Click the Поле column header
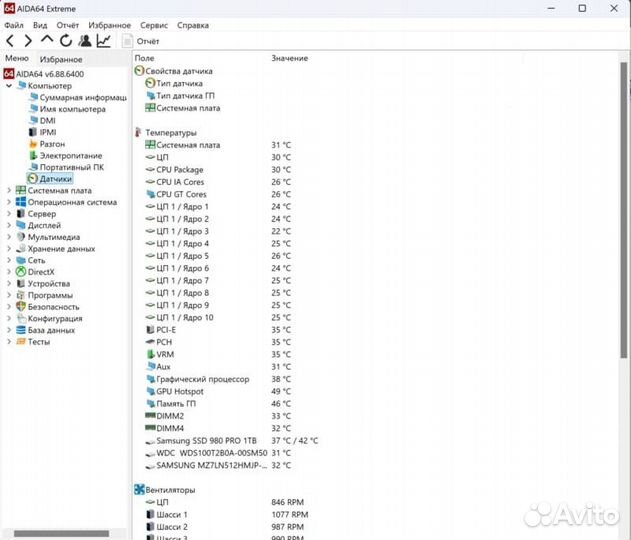 pyautogui.click(x=144, y=58)
